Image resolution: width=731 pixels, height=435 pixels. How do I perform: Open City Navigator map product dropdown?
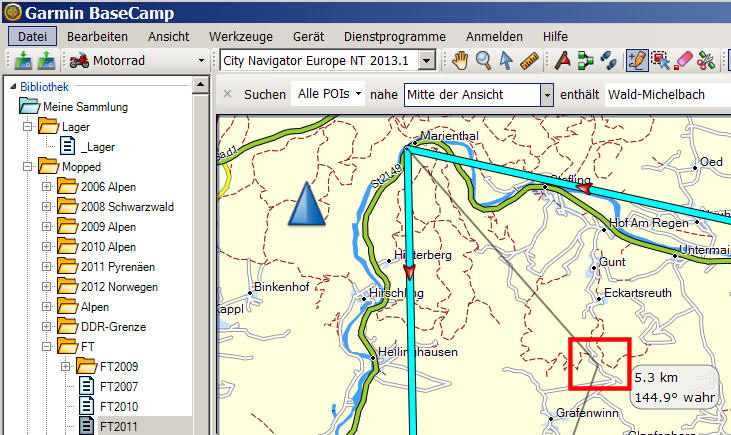(x=427, y=62)
